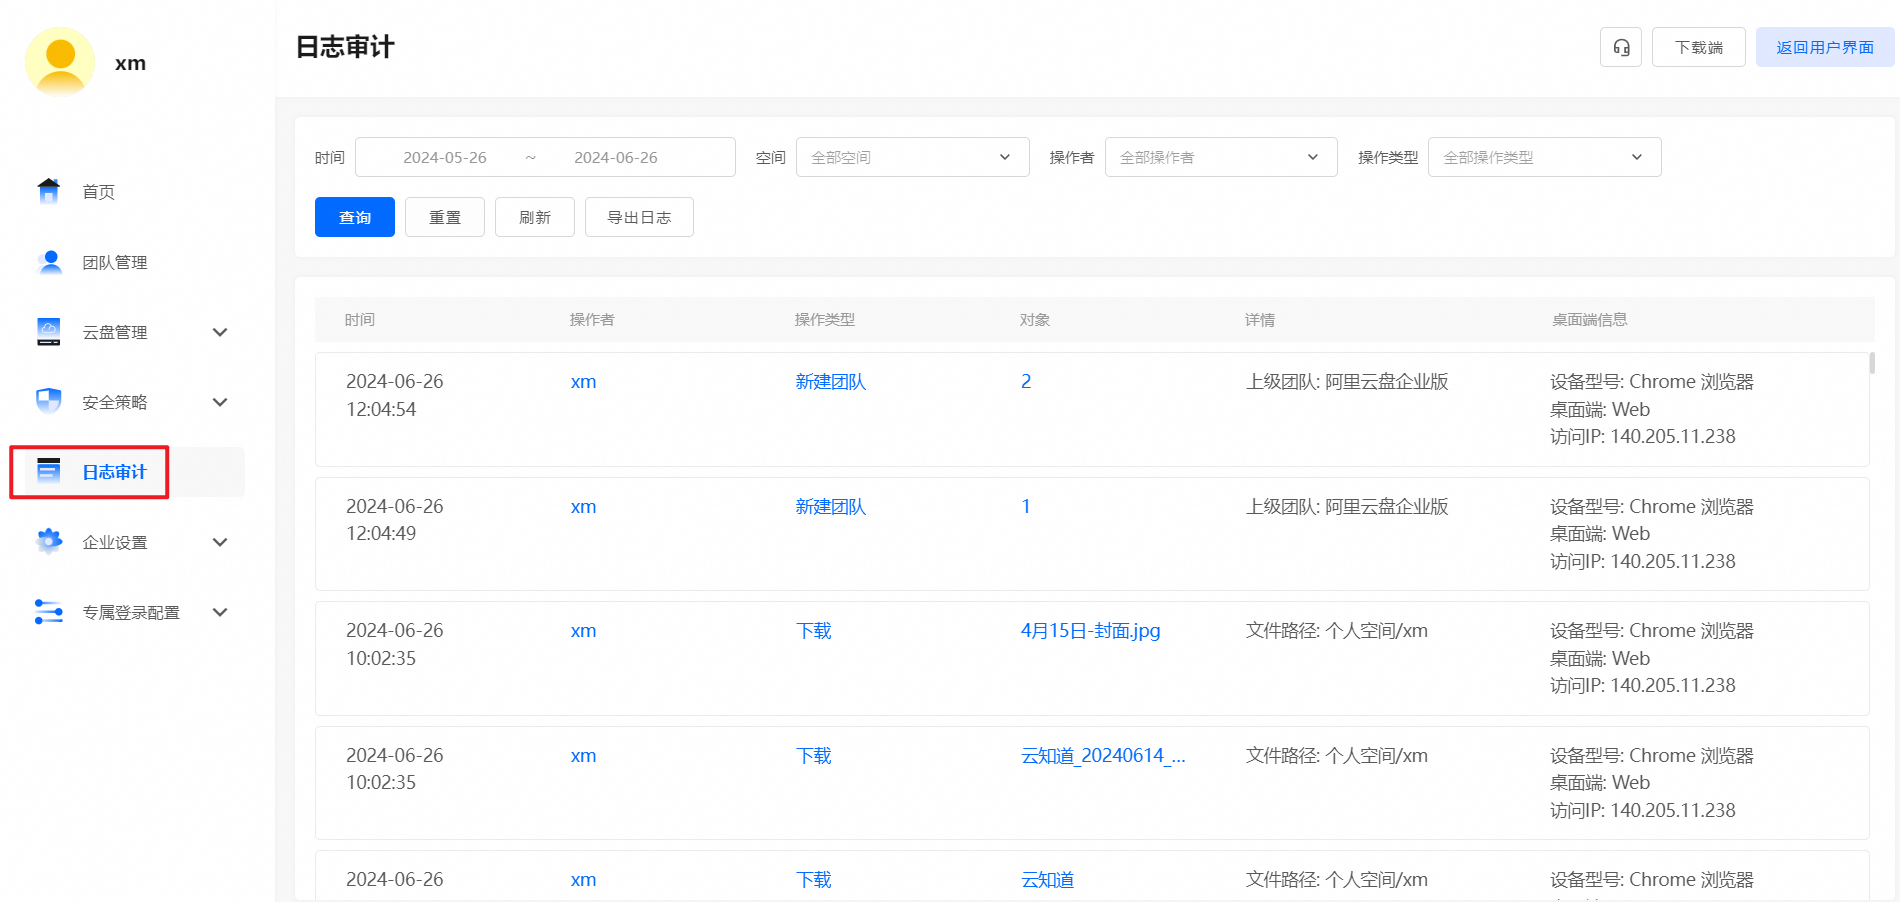Image resolution: width=1900 pixels, height=902 pixels.
Task: Open customer support headset icon
Action: click(x=1621, y=47)
